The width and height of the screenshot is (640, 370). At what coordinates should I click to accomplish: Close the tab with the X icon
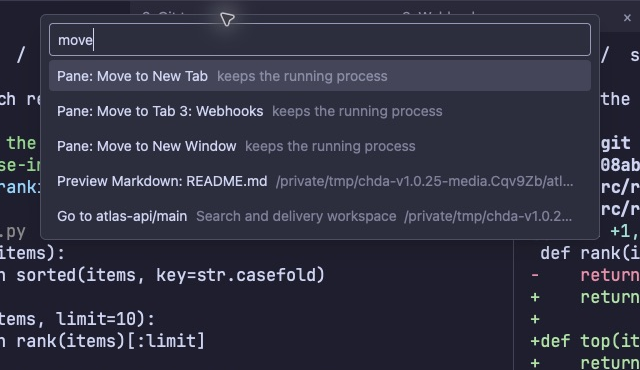(627, 18)
